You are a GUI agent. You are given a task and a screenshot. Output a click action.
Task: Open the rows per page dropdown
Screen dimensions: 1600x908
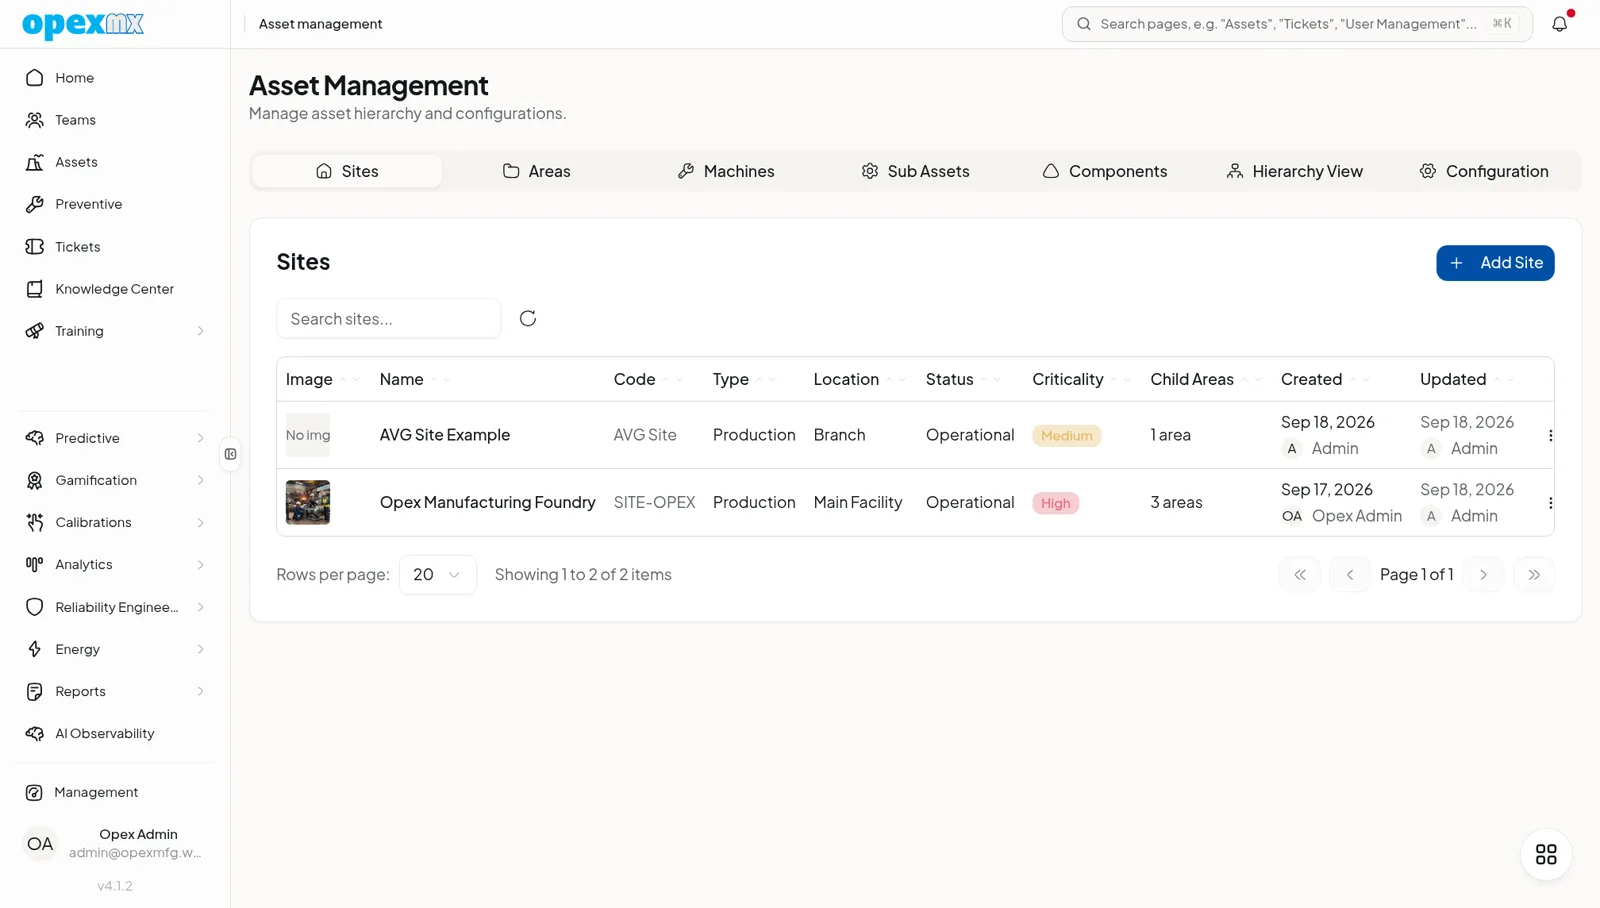[x=437, y=574]
